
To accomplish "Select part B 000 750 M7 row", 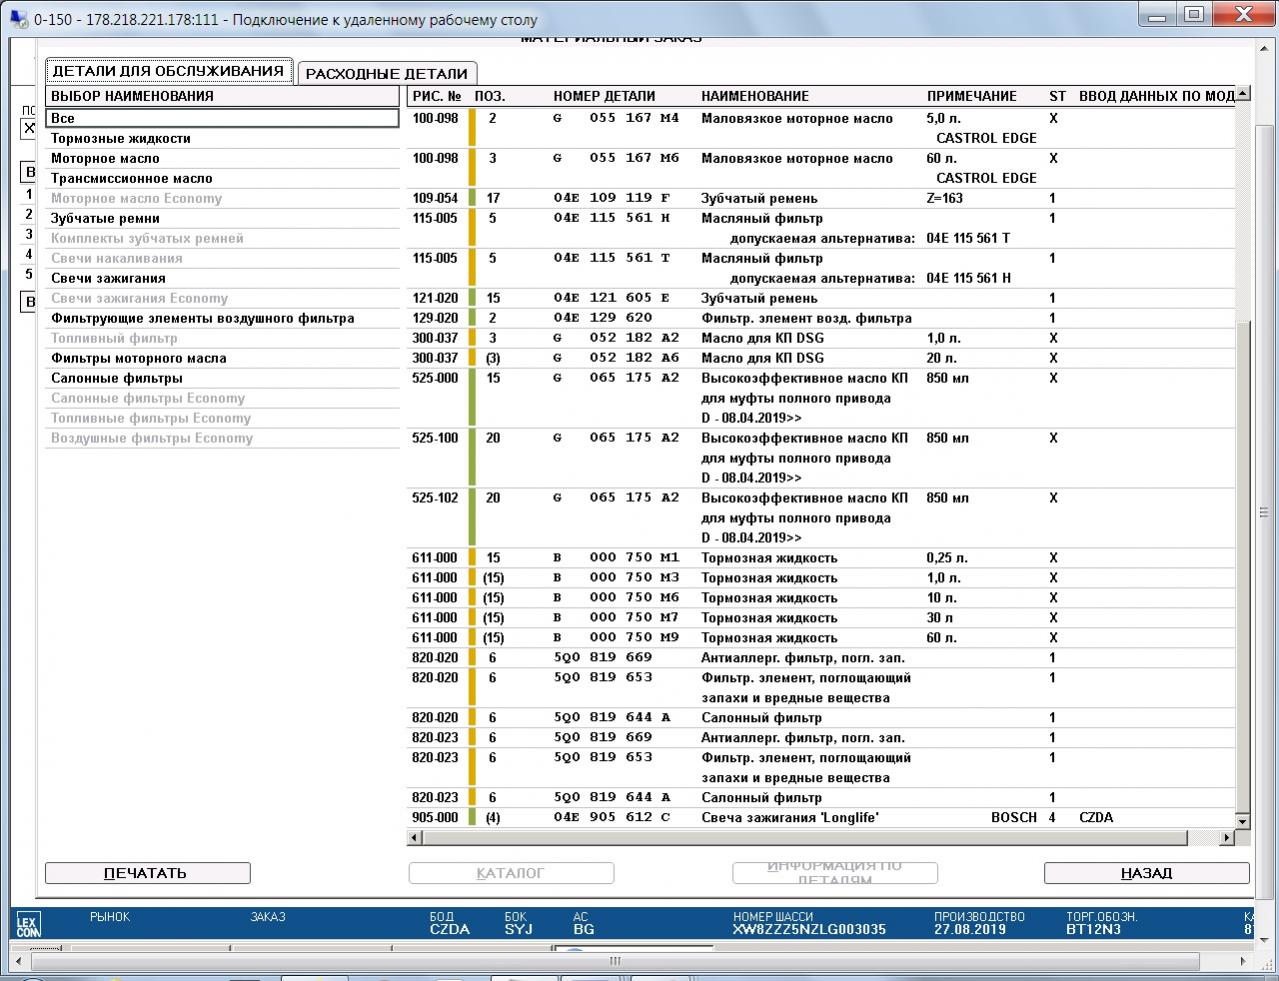I will [x=821, y=618].
